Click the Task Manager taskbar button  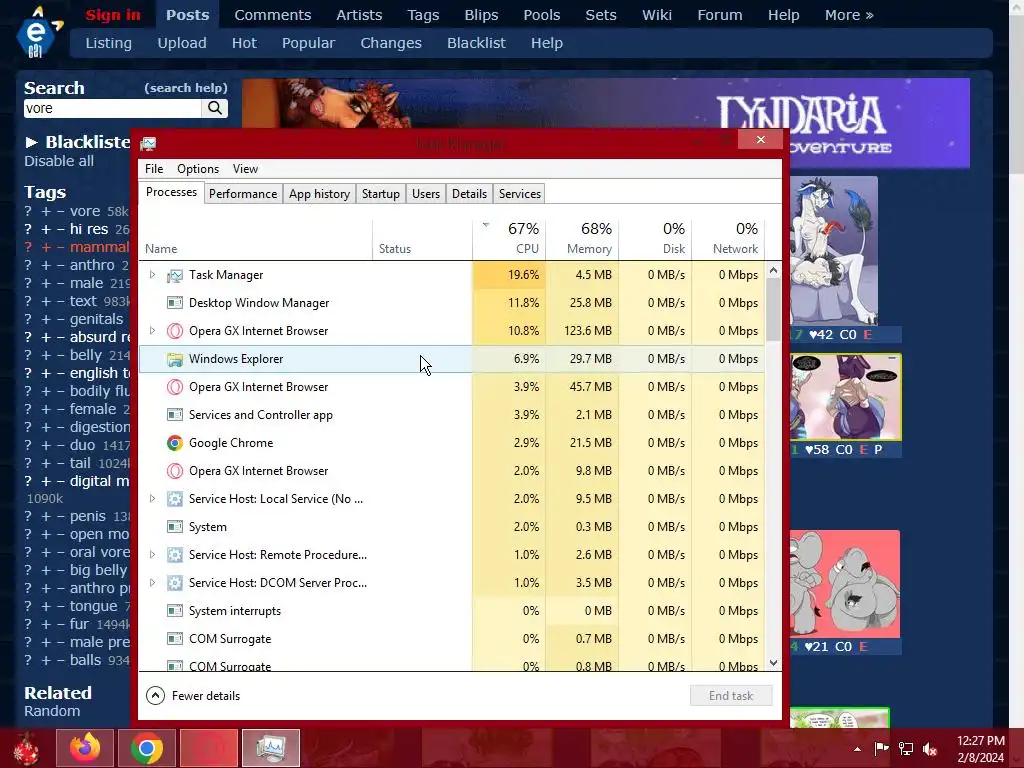(x=271, y=748)
